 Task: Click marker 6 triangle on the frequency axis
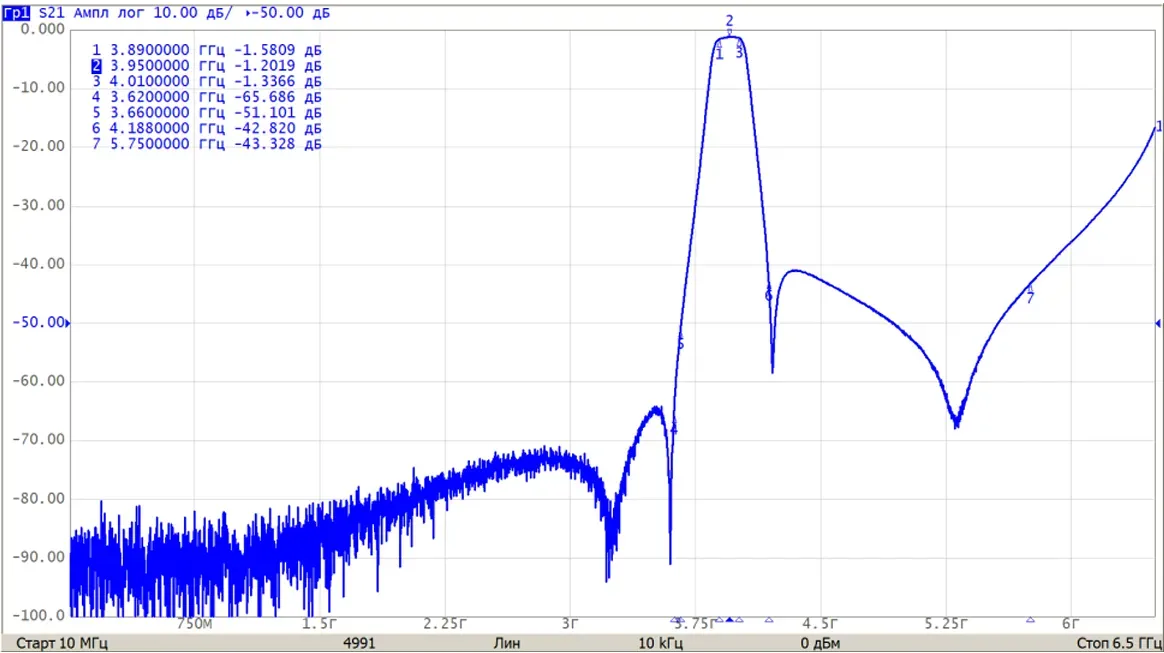point(769,620)
